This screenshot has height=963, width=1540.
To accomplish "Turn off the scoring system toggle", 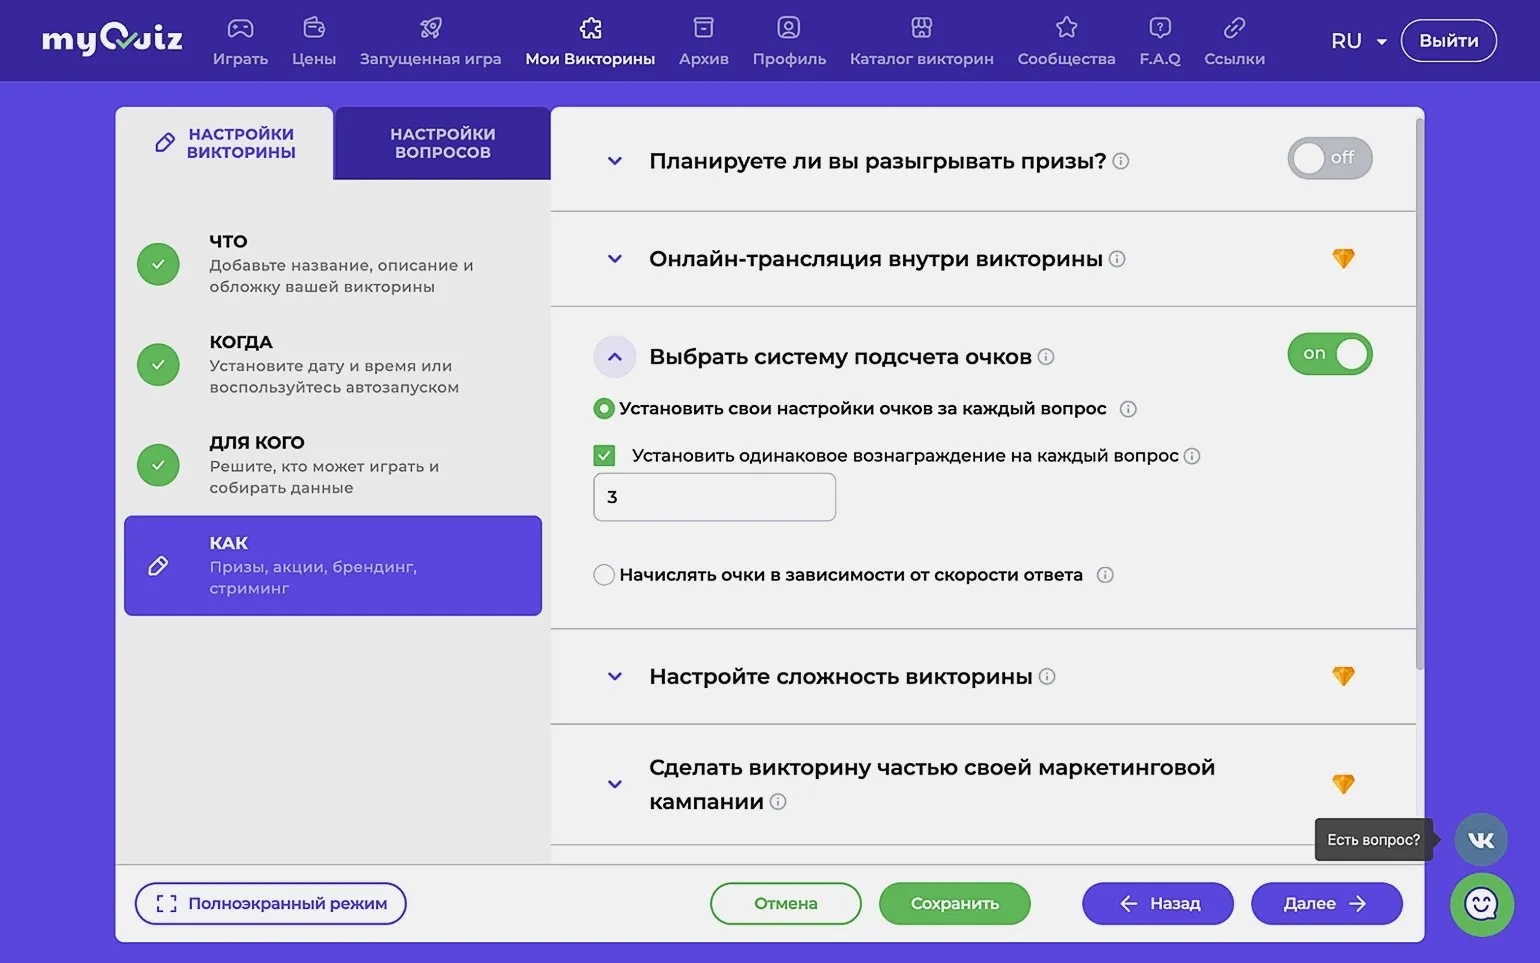I will point(1329,354).
